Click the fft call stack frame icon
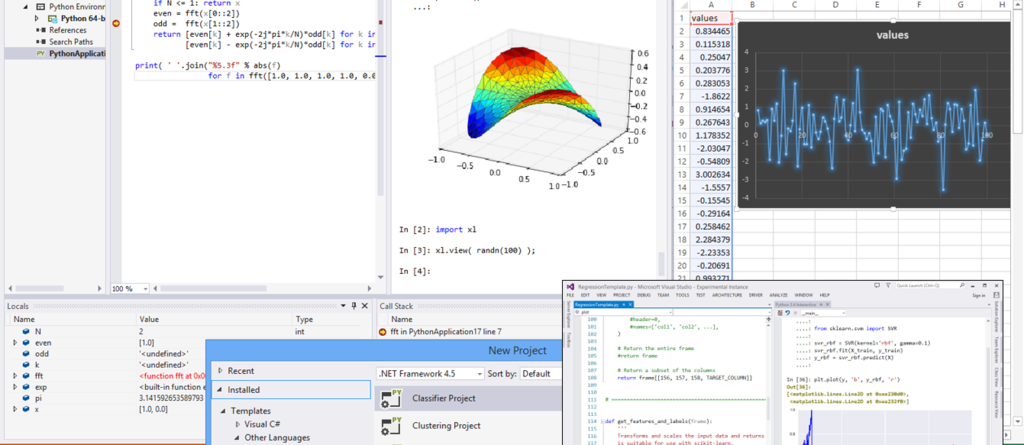 point(384,331)
